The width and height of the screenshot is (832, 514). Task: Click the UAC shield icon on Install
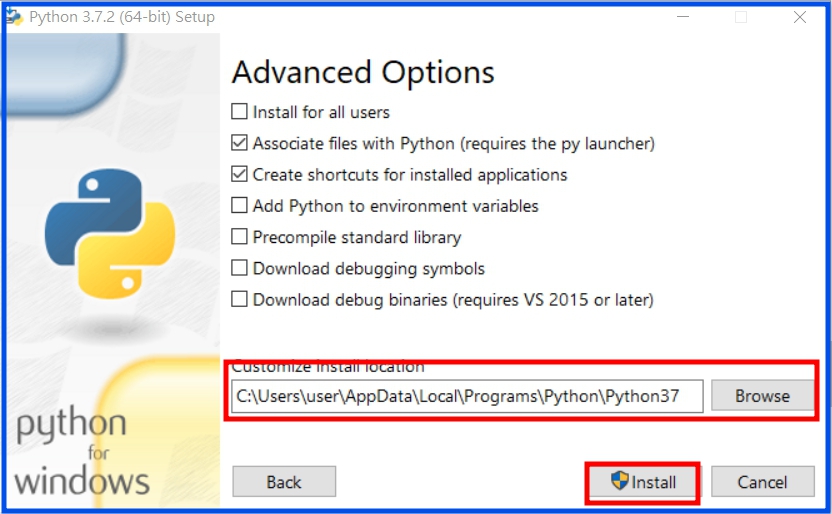point(619,481)
